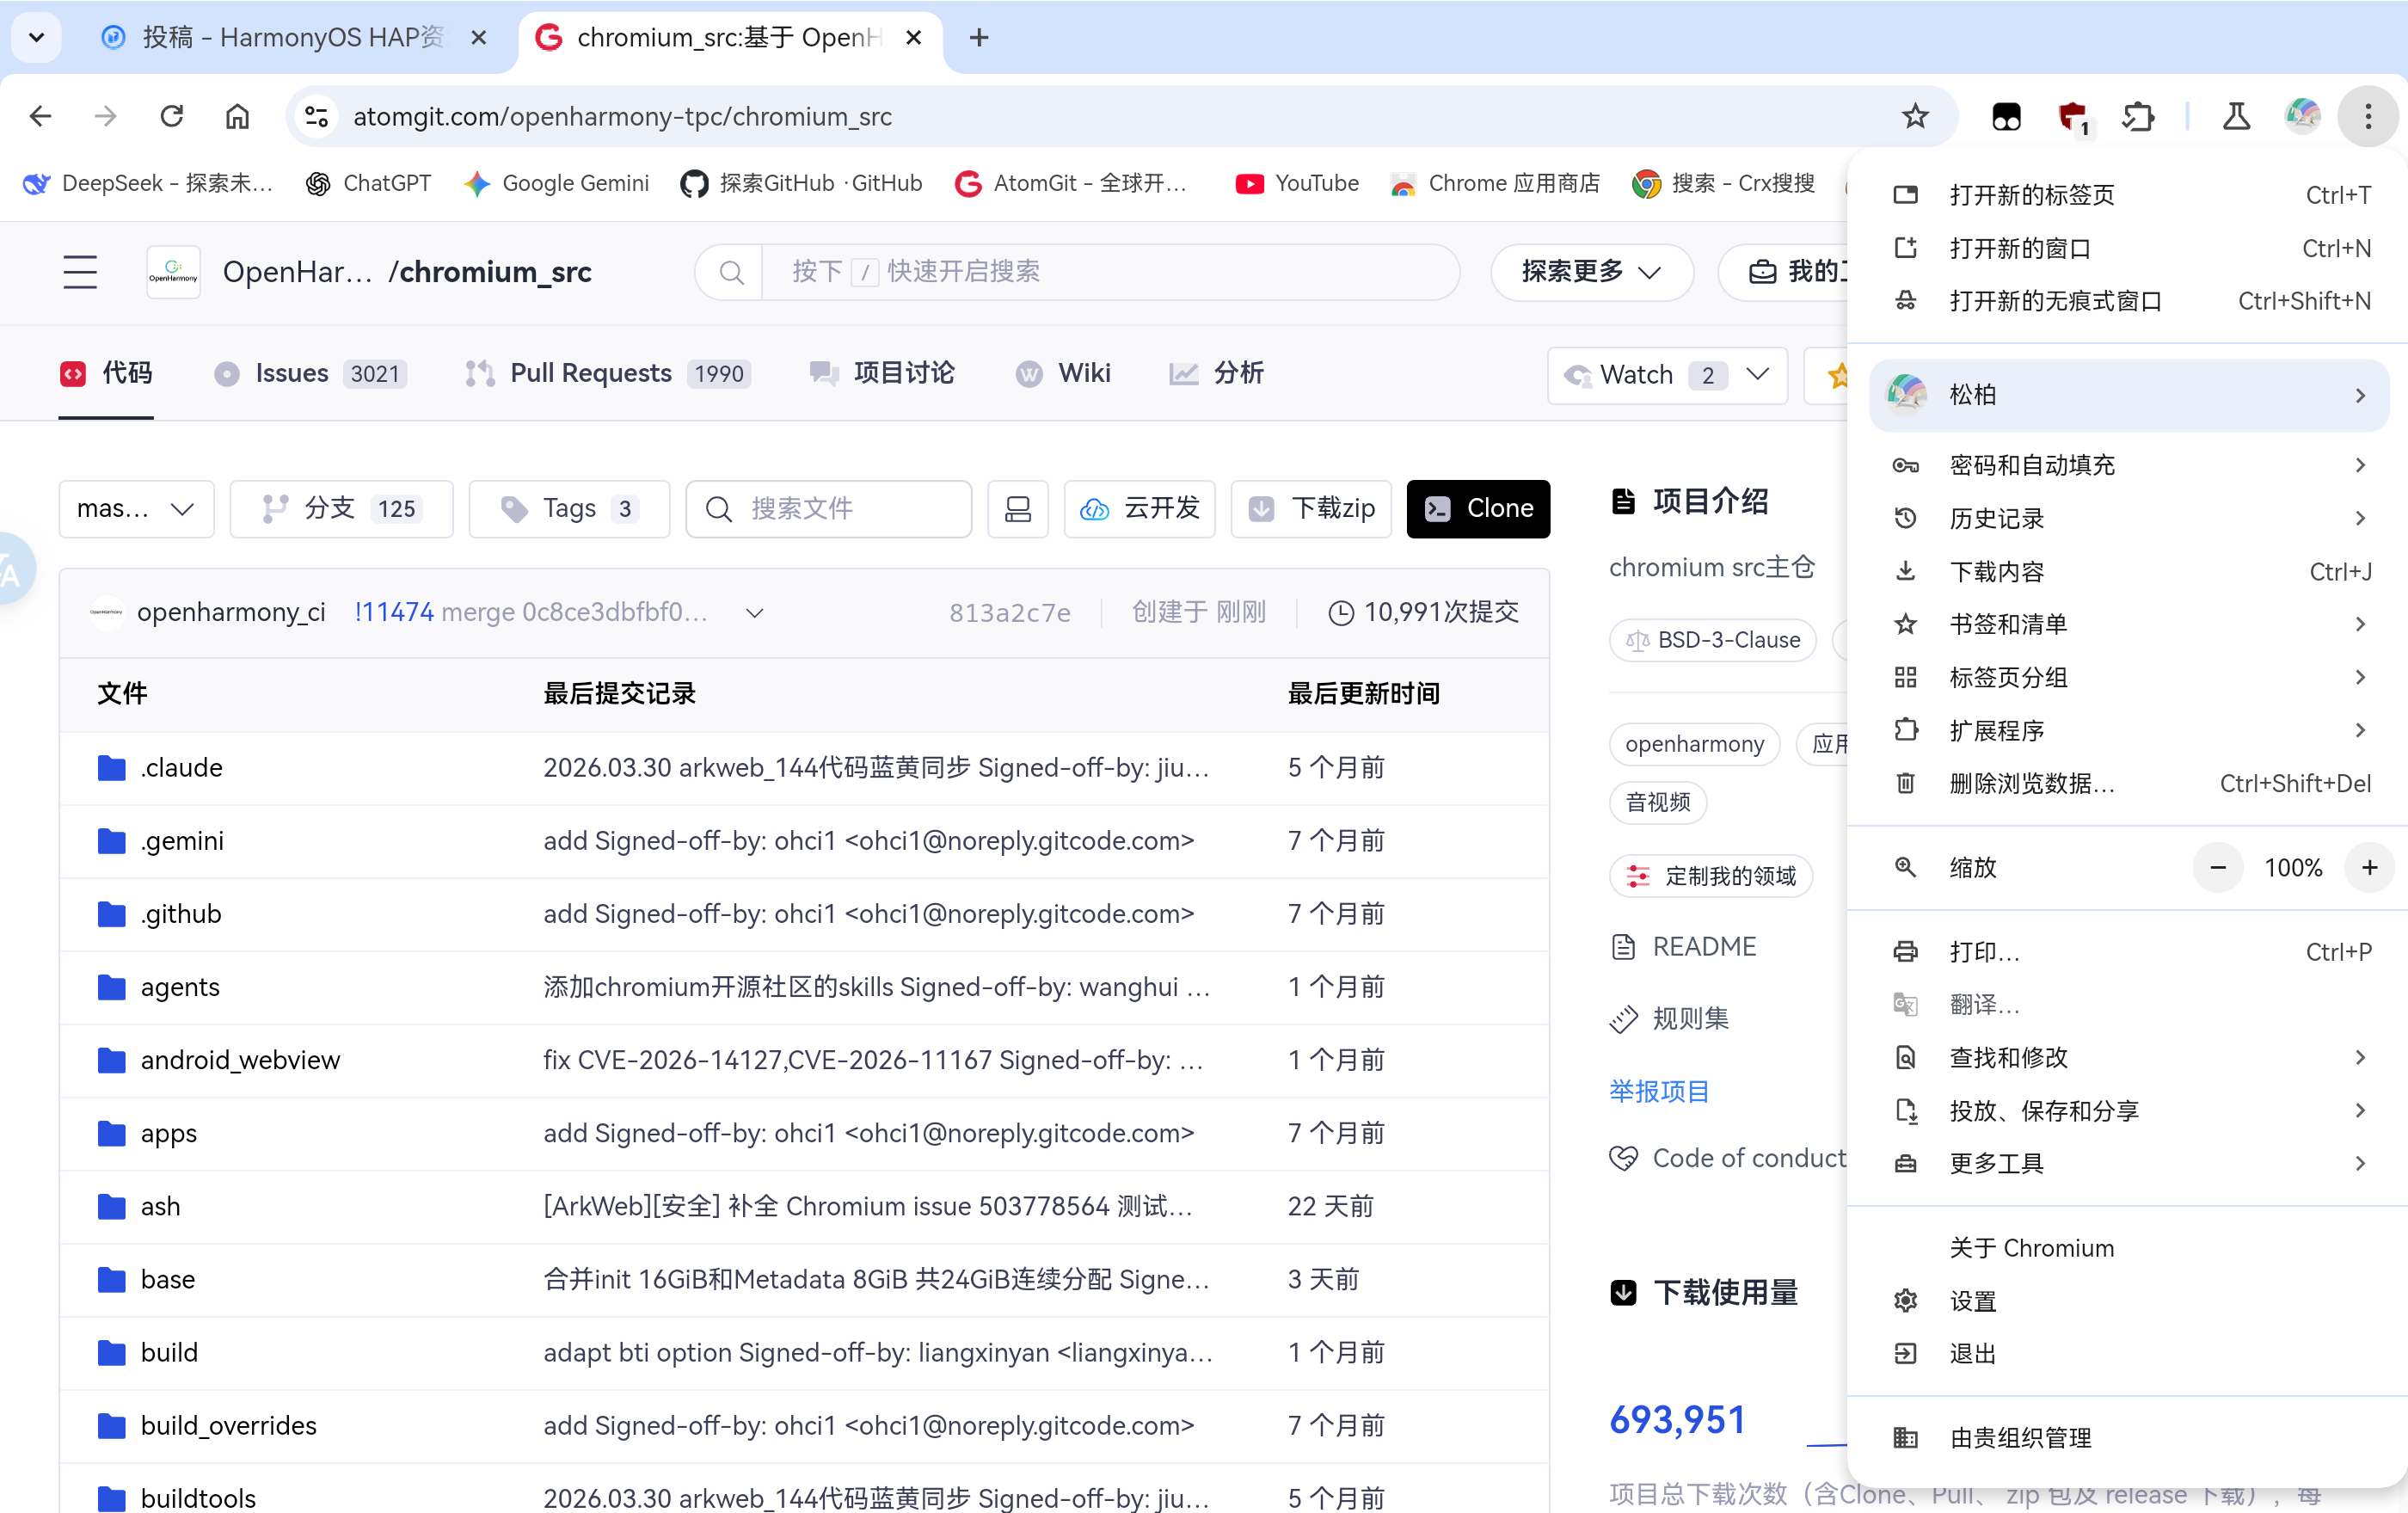Image resolution: width=2408 pixels, height=1513 pixels.
Task: Click the 举报项目 link
Action: 1659,1091
